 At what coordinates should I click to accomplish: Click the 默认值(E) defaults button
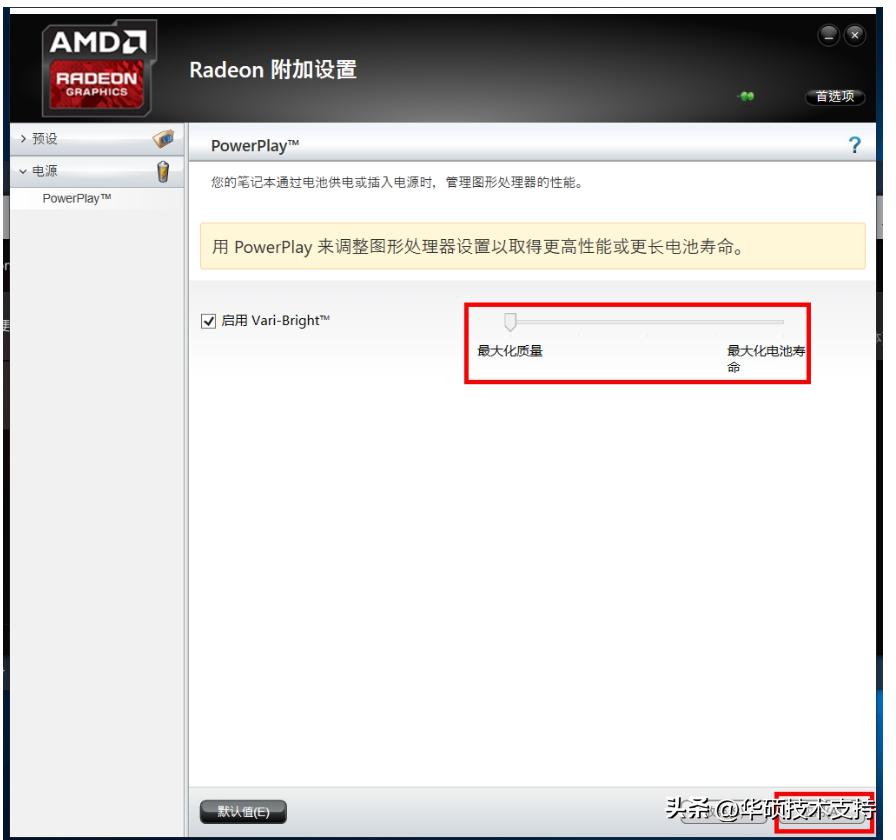(243, 811)
